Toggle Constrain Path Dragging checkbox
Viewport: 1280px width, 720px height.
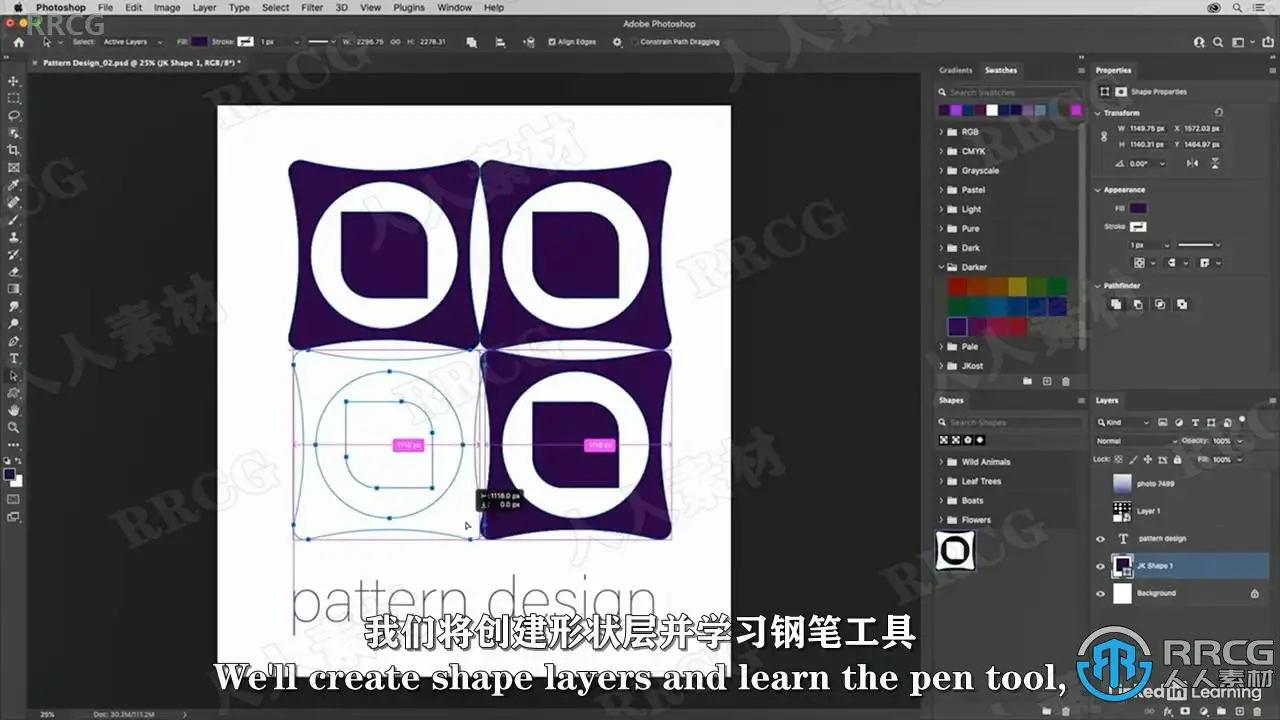pos(635,42)
